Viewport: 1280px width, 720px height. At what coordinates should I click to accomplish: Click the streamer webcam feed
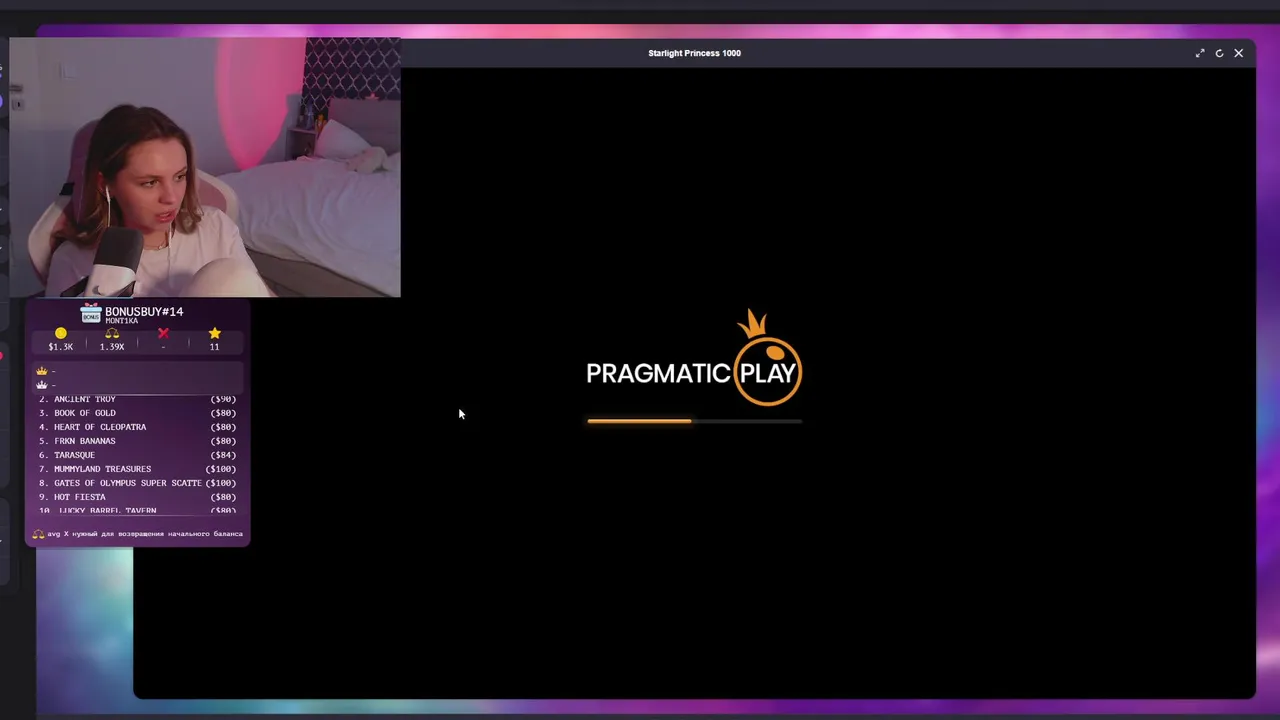205,167
